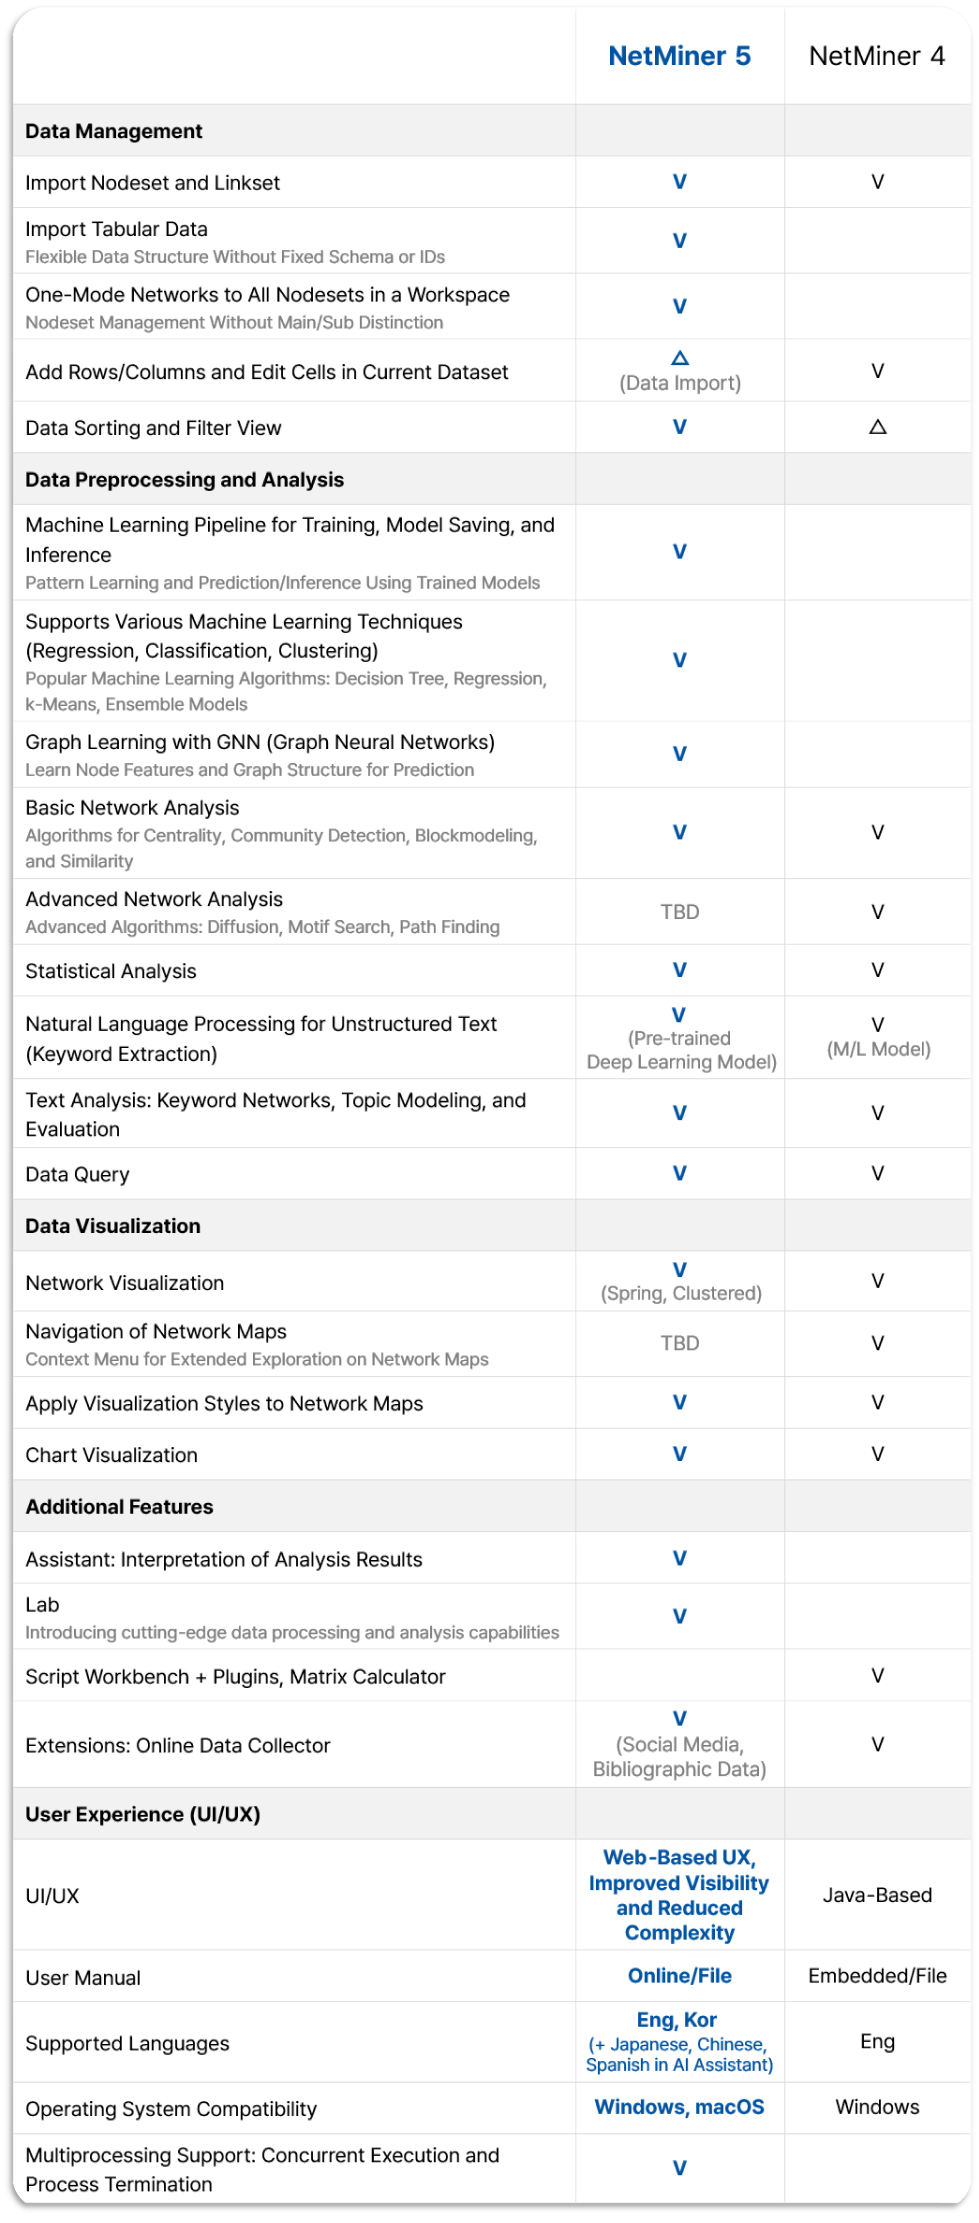Click the NetMiner 5 column header
The width and height of the screenshot is (979, 2223).
click(x=679, y=56)
